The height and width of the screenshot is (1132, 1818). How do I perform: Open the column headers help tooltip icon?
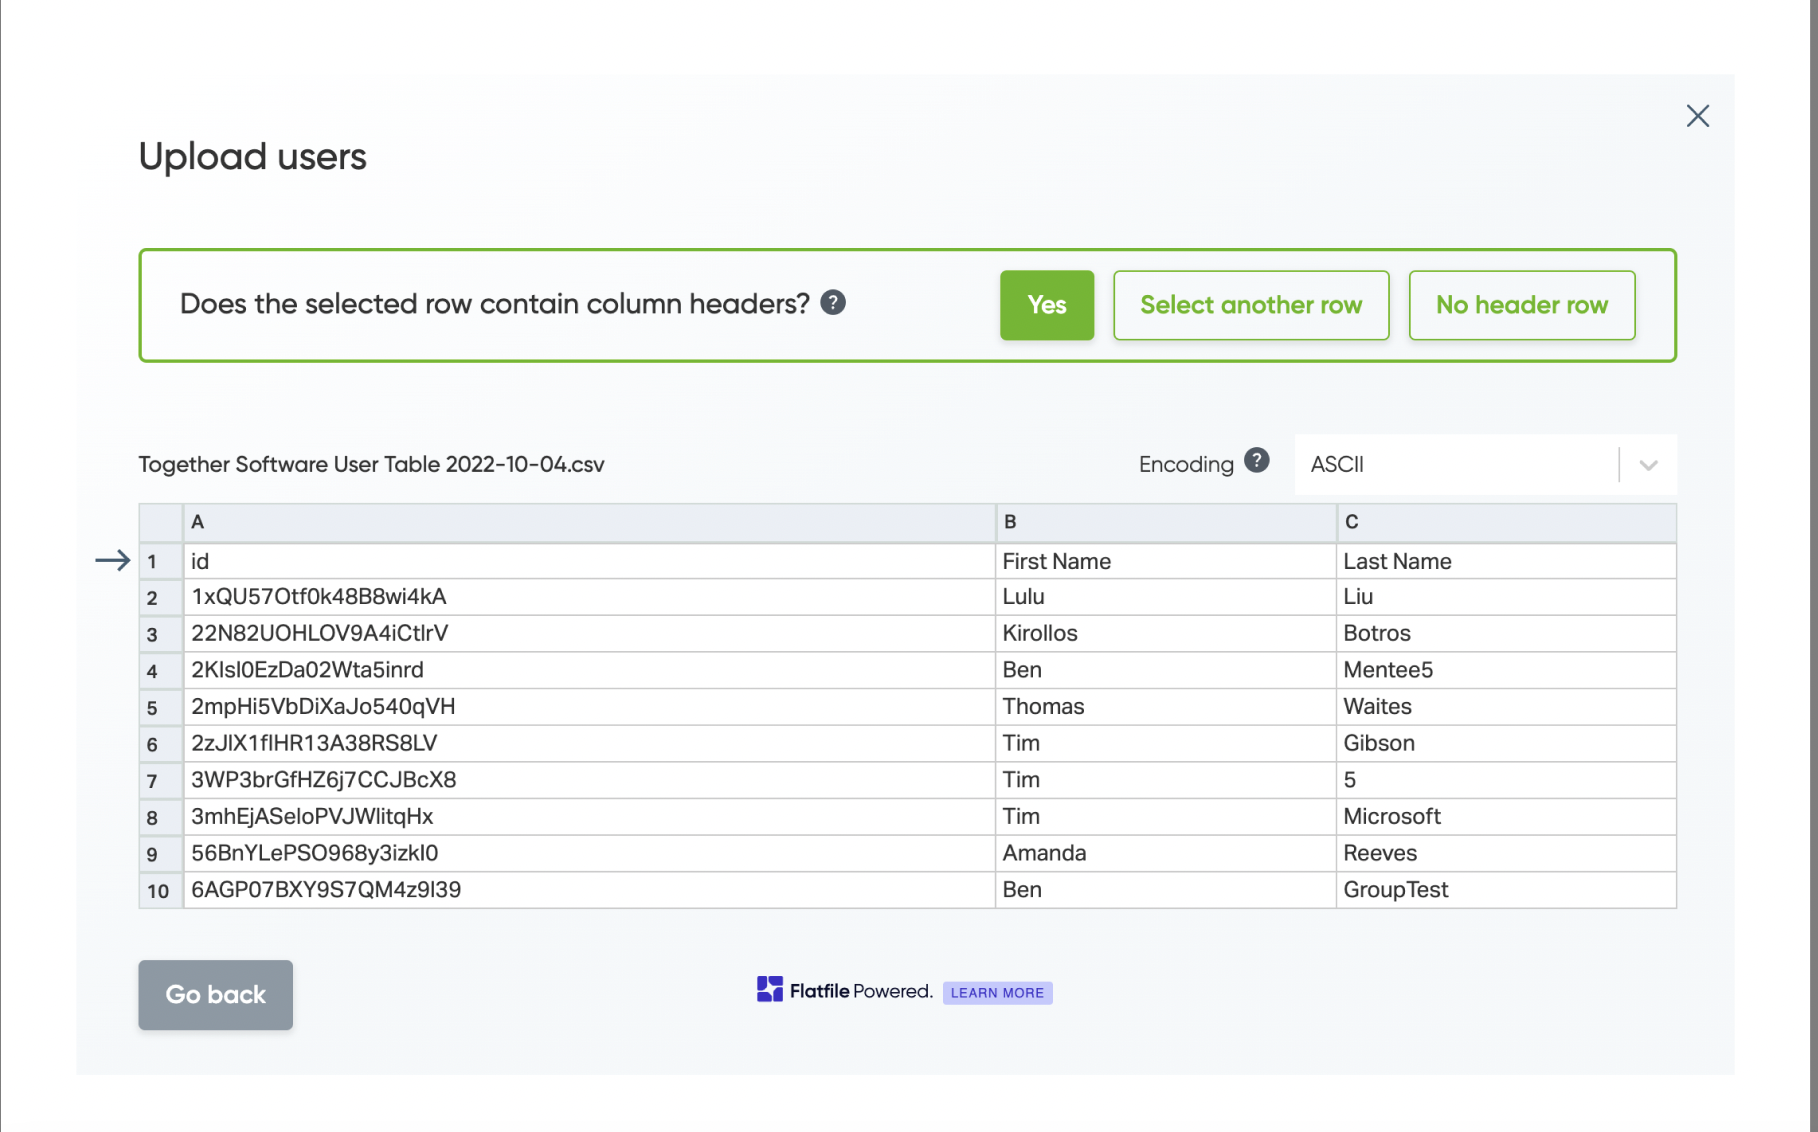(x=833, y=303)
